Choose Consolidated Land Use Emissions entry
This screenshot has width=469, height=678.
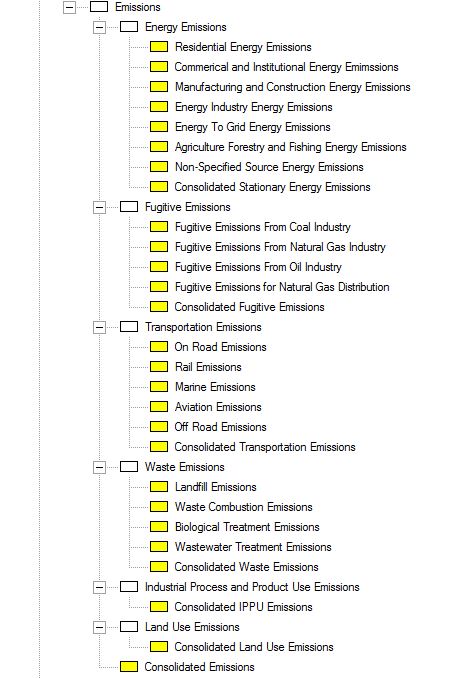254,647
